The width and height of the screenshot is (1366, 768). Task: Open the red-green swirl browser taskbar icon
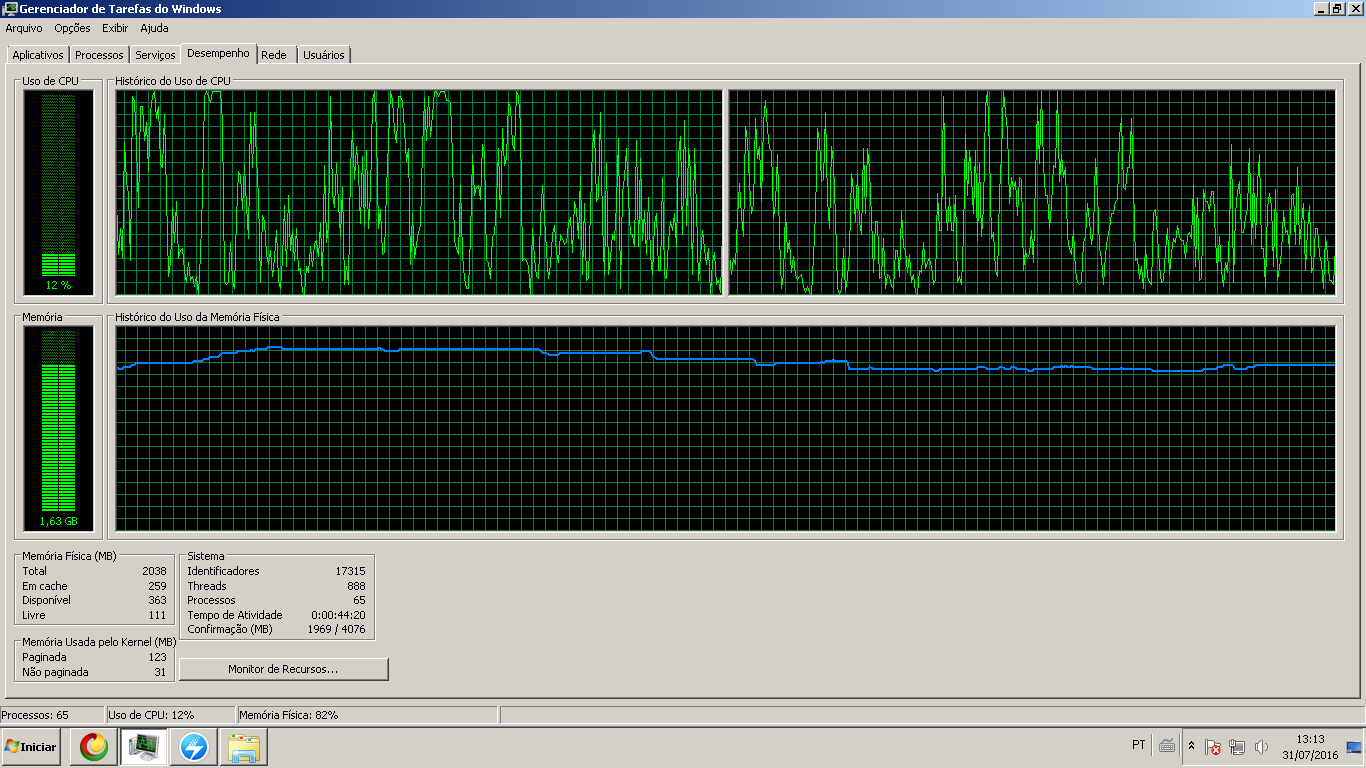pyautogui.click(x=94, y=746)
